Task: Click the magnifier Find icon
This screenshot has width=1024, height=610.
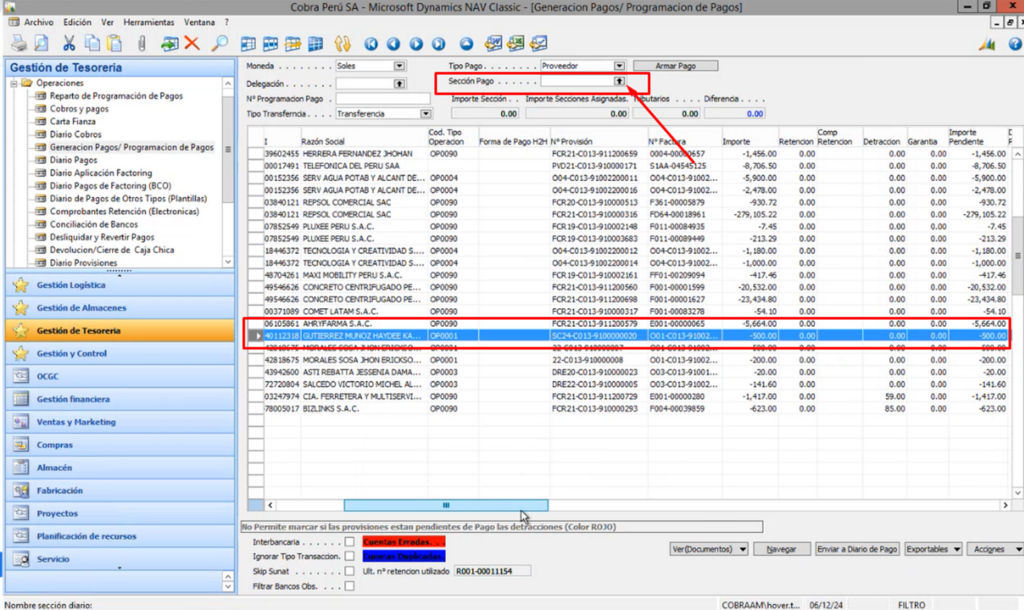Action: click(x=219, y=44)
